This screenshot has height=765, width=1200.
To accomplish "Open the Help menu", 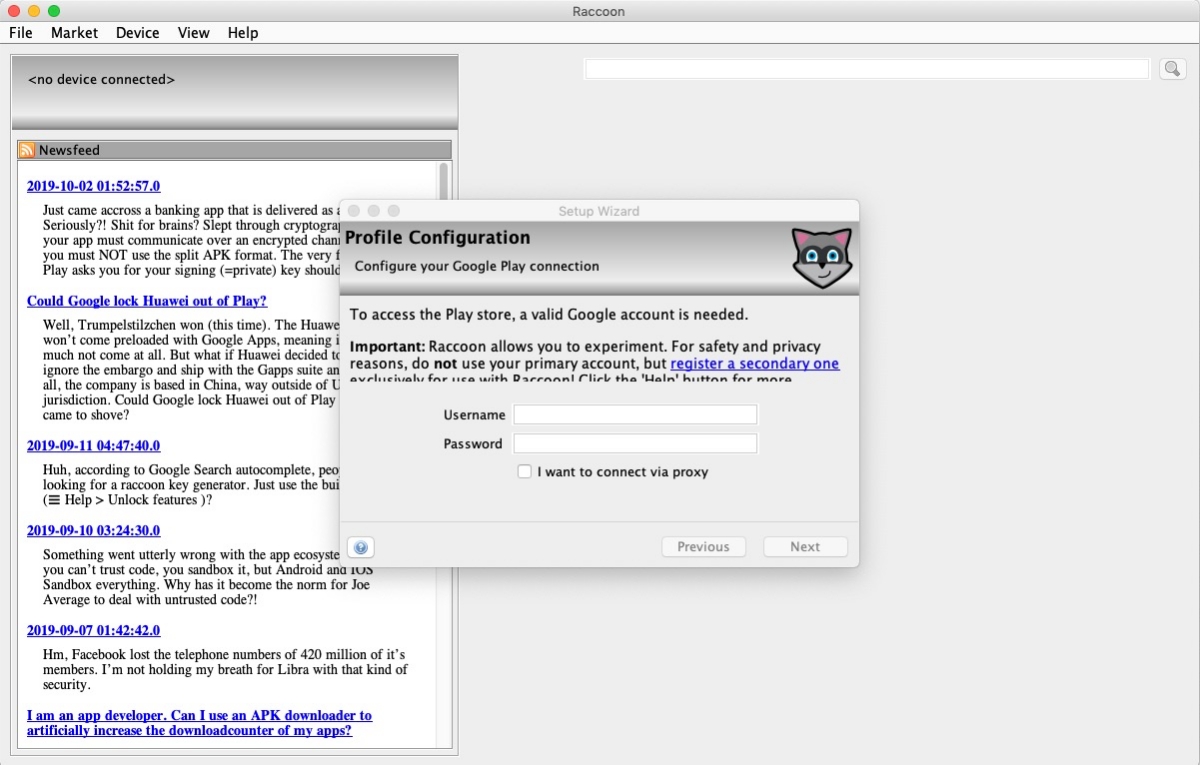I will pyautogui.click(x=243, y=33).
